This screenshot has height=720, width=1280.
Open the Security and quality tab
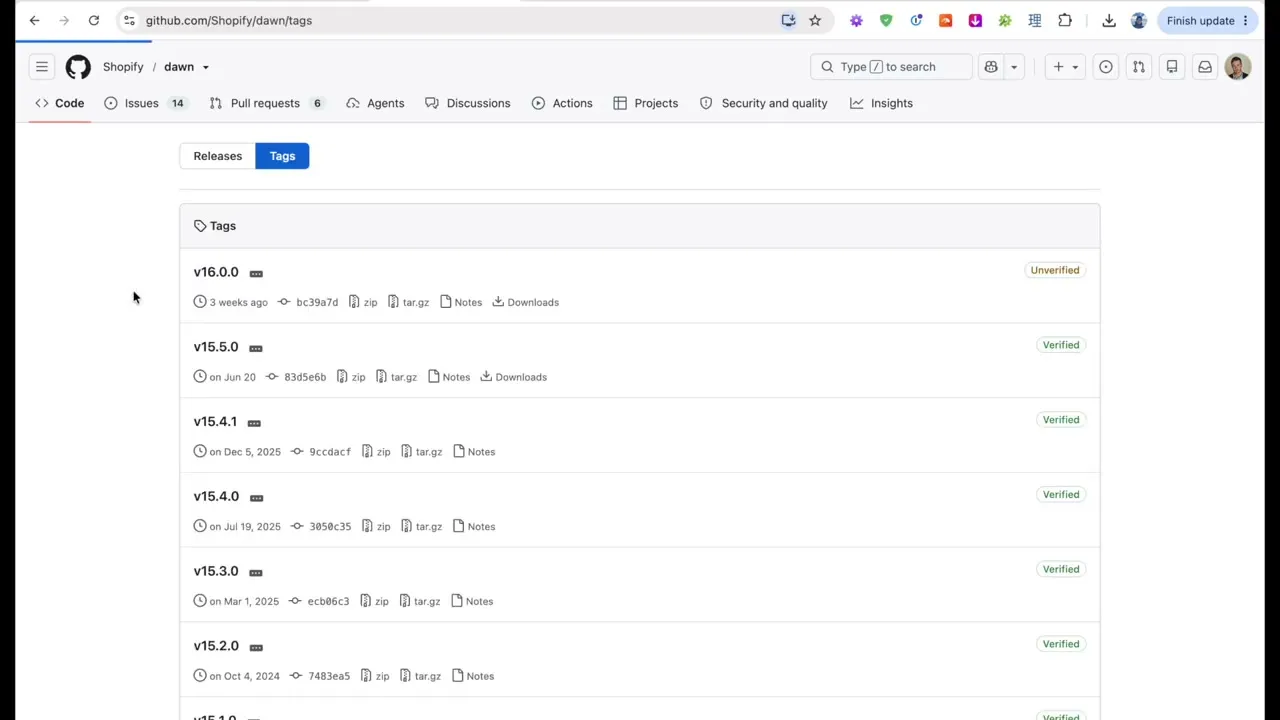[x=764, y=103]
